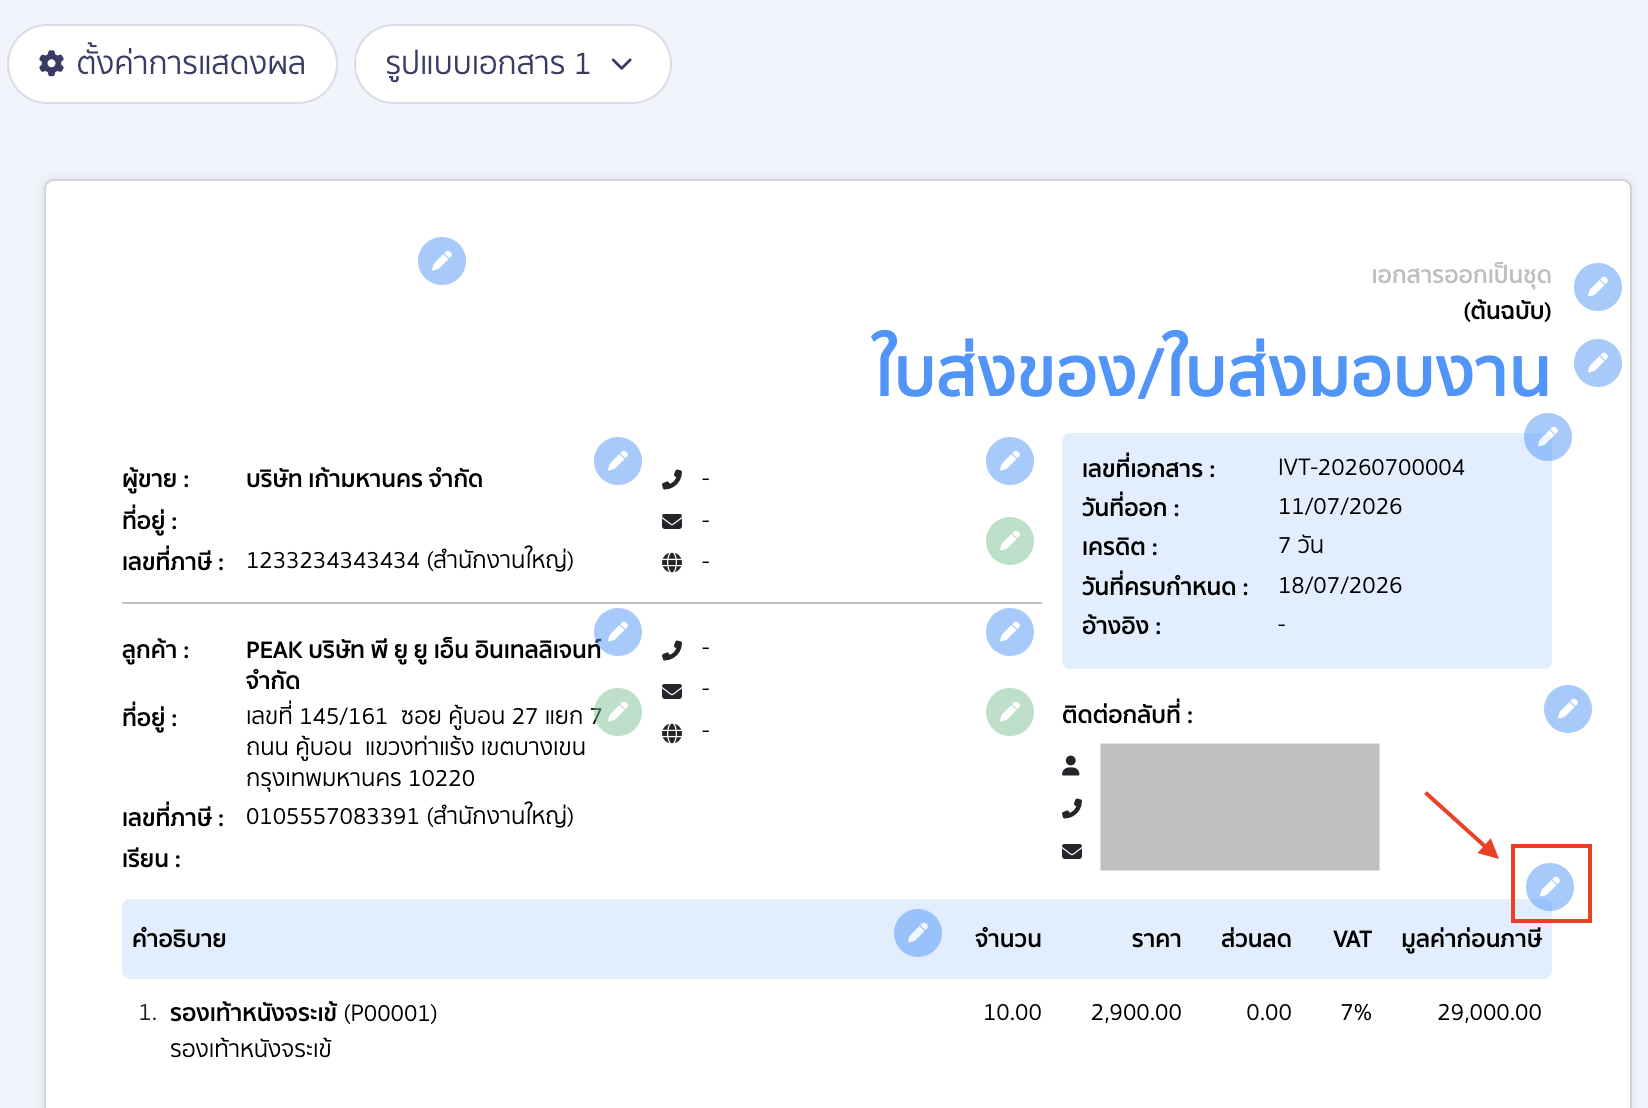Screen dimensions: 1648x1108
Task: Click the (ต้นฉบับ) original label
Action: click(x=1507, y=311)
